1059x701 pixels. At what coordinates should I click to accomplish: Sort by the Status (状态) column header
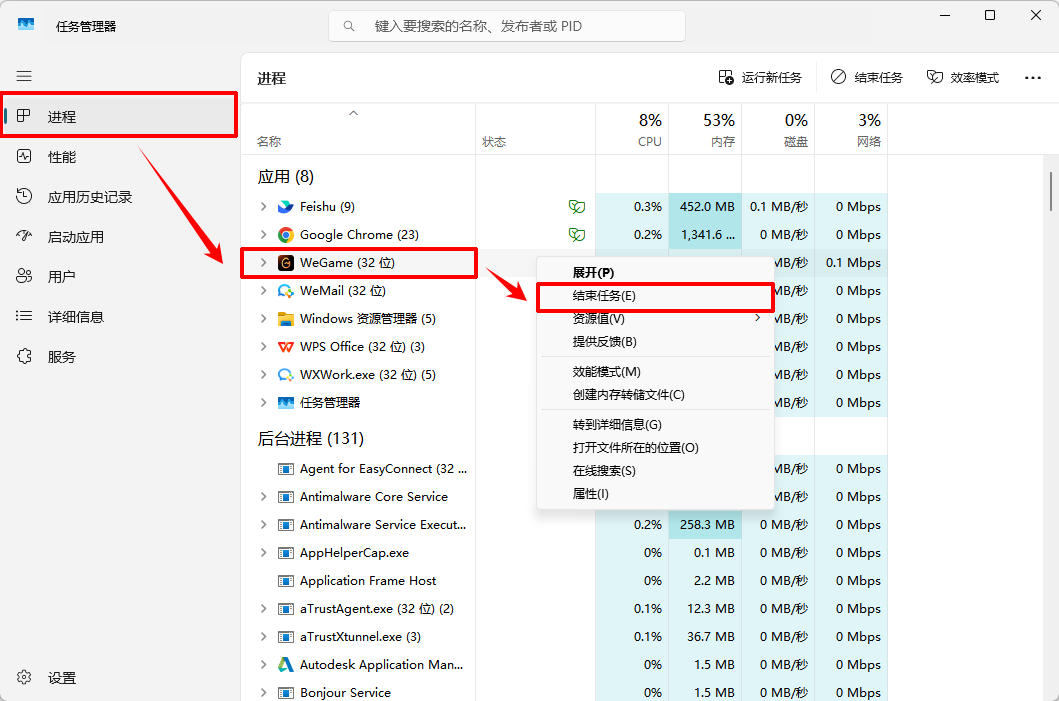(536, 129)
